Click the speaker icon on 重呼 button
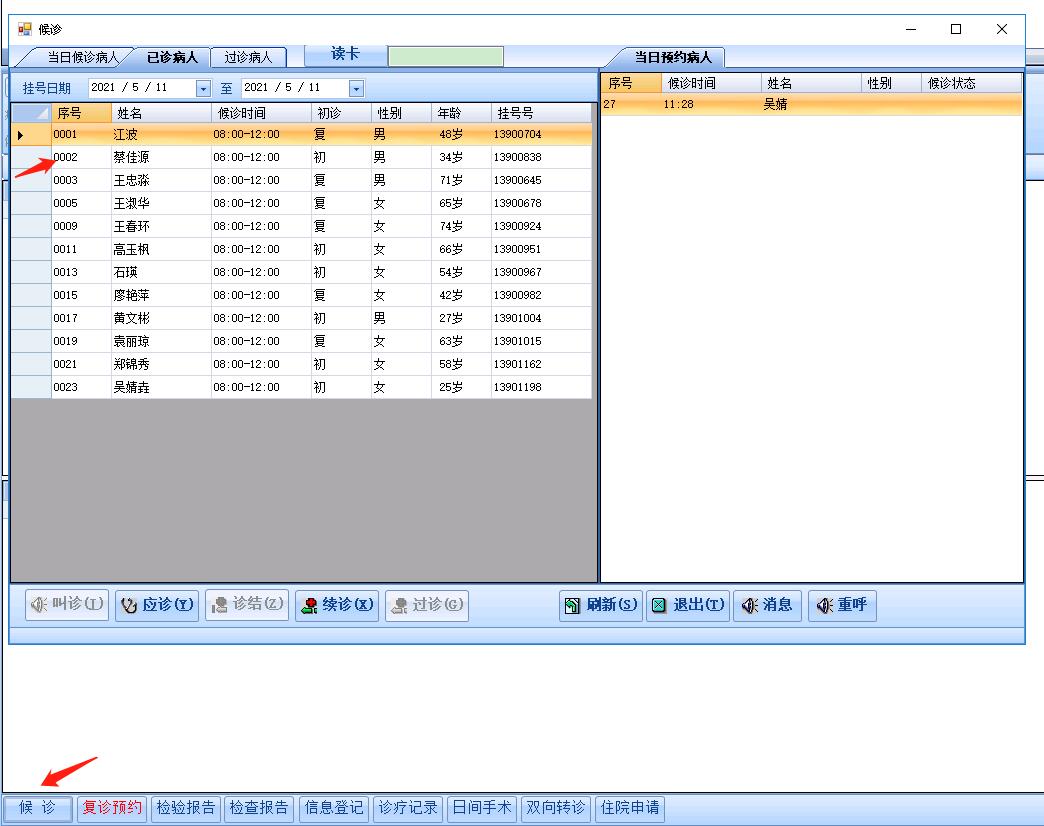Image resolution: width=1044 pixels, height=826 pixels. 825,605
